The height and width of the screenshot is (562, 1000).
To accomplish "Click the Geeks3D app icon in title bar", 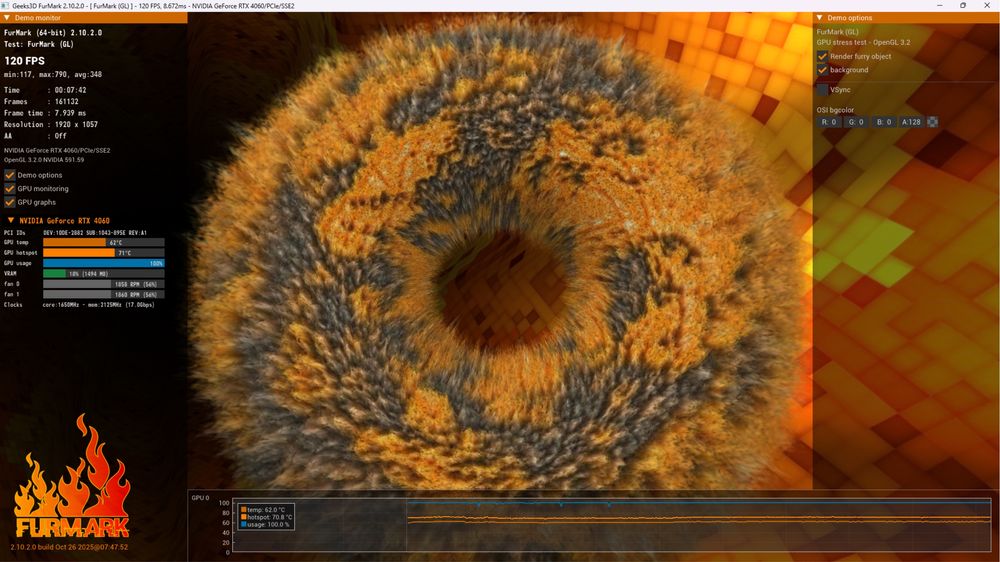I will pos(6,6).
